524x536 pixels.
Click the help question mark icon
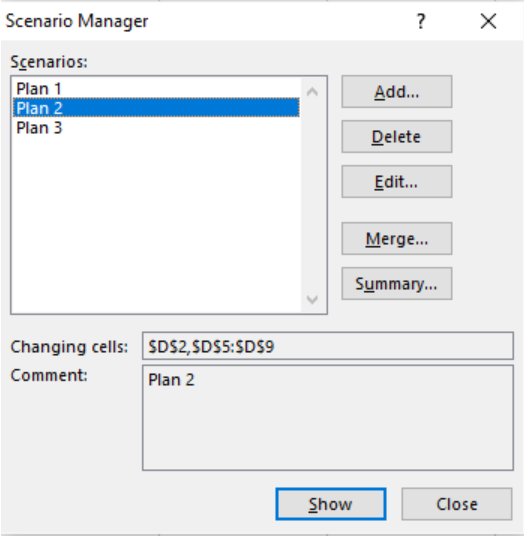coord(421,22)
